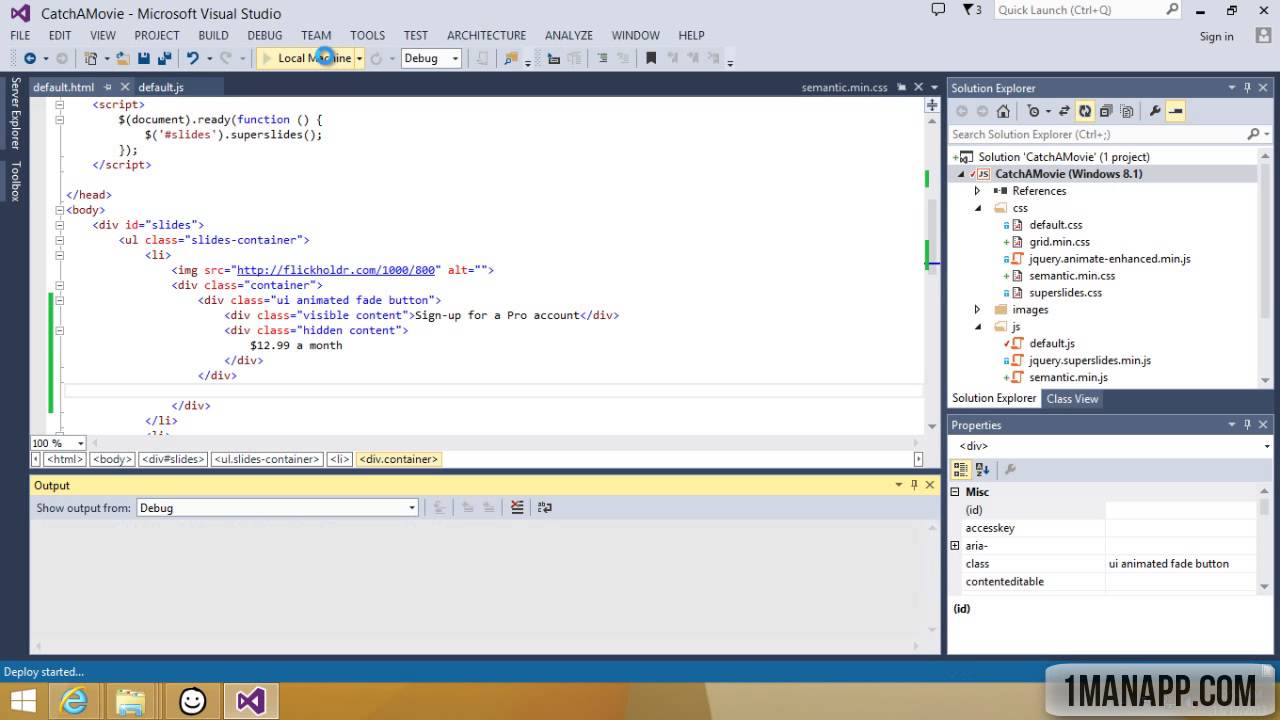Toggle auto-hide pin on Output panel
Screen dimensions: 1280x720
click(914, 485)
